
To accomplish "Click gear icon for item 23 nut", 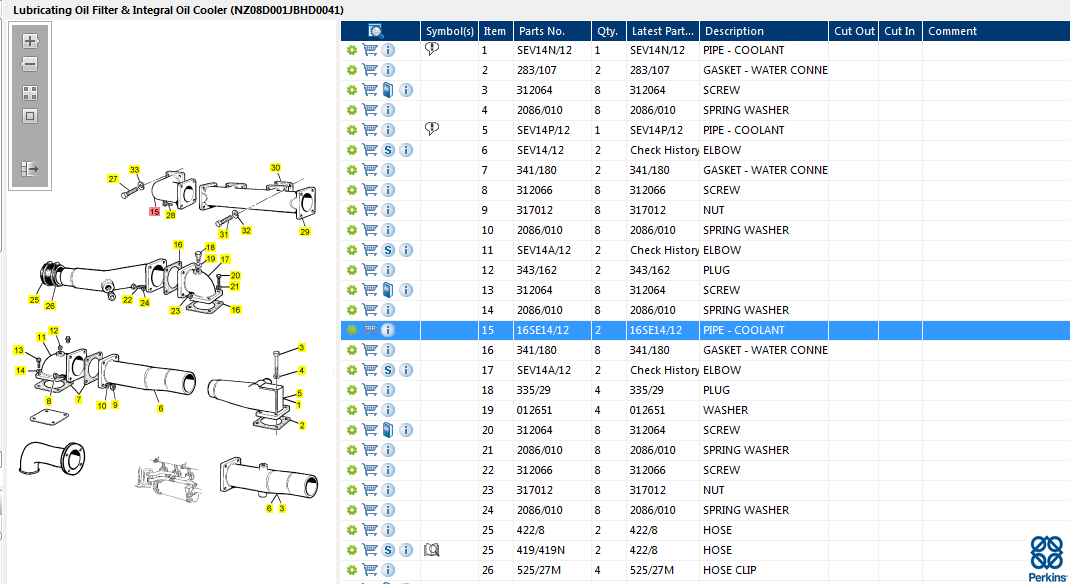I will (x=351, y=490).
